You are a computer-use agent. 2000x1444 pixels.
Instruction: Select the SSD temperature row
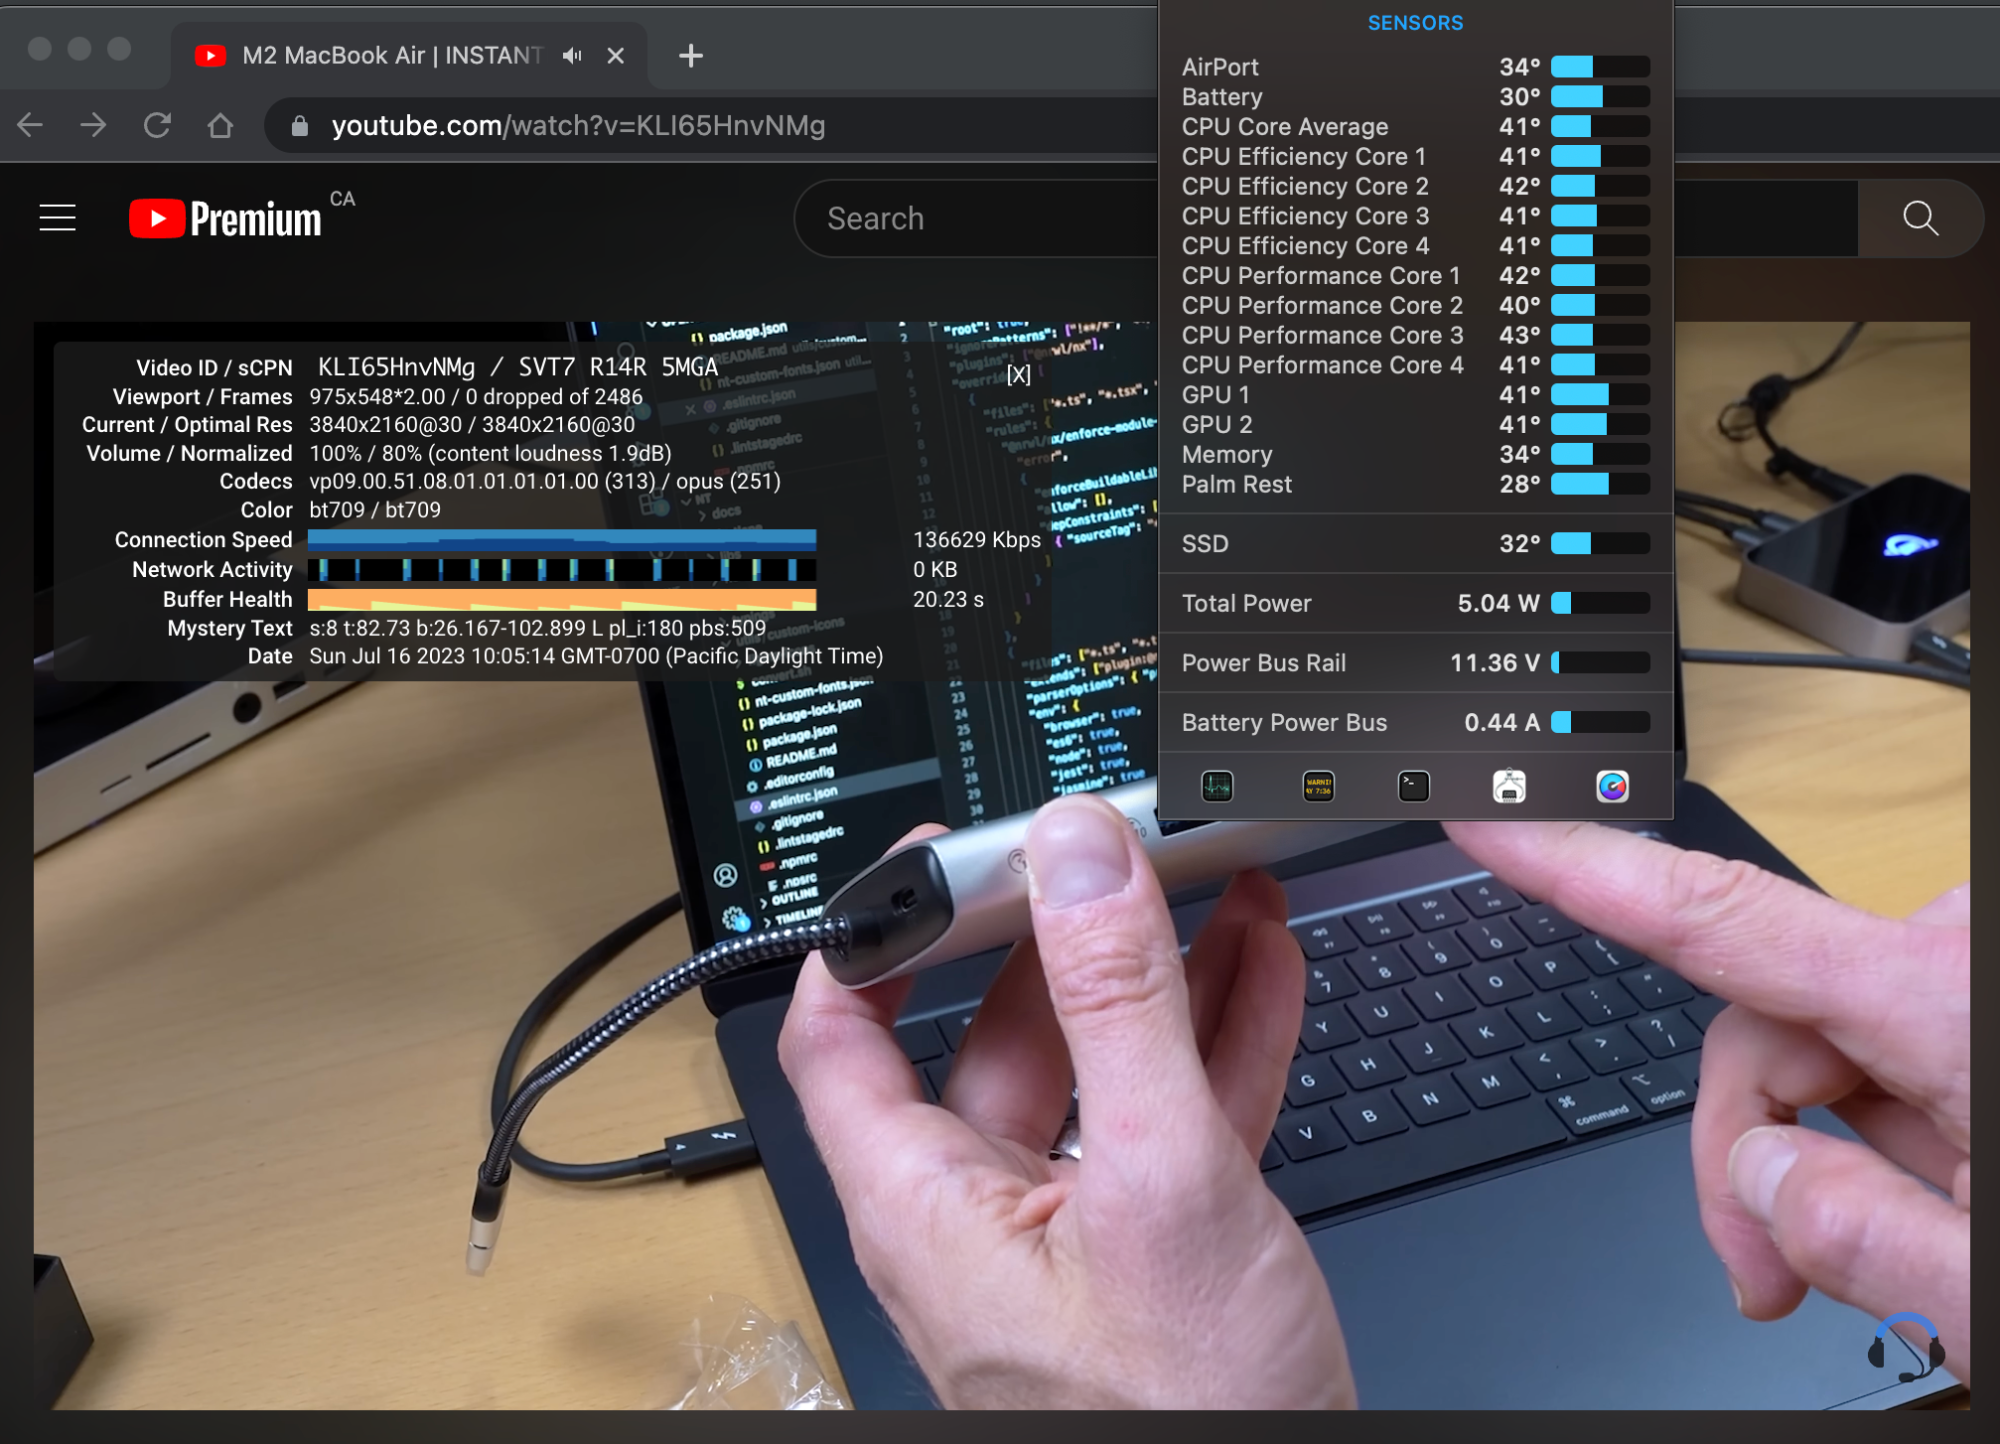coord(1415,544)
